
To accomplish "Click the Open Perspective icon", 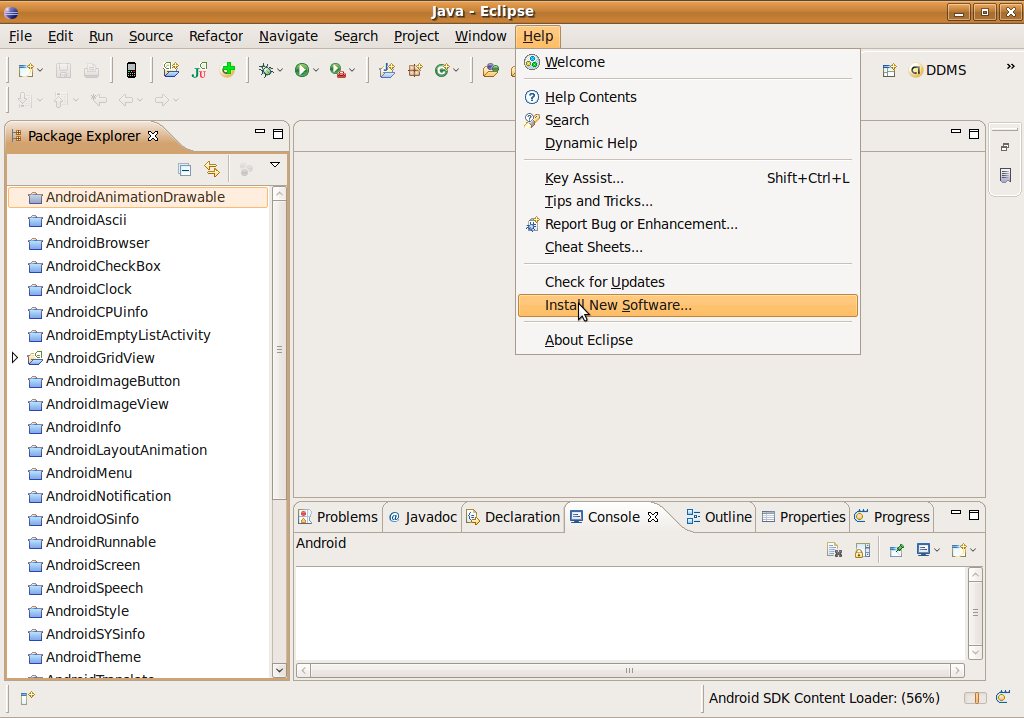I will pos(889,70).
